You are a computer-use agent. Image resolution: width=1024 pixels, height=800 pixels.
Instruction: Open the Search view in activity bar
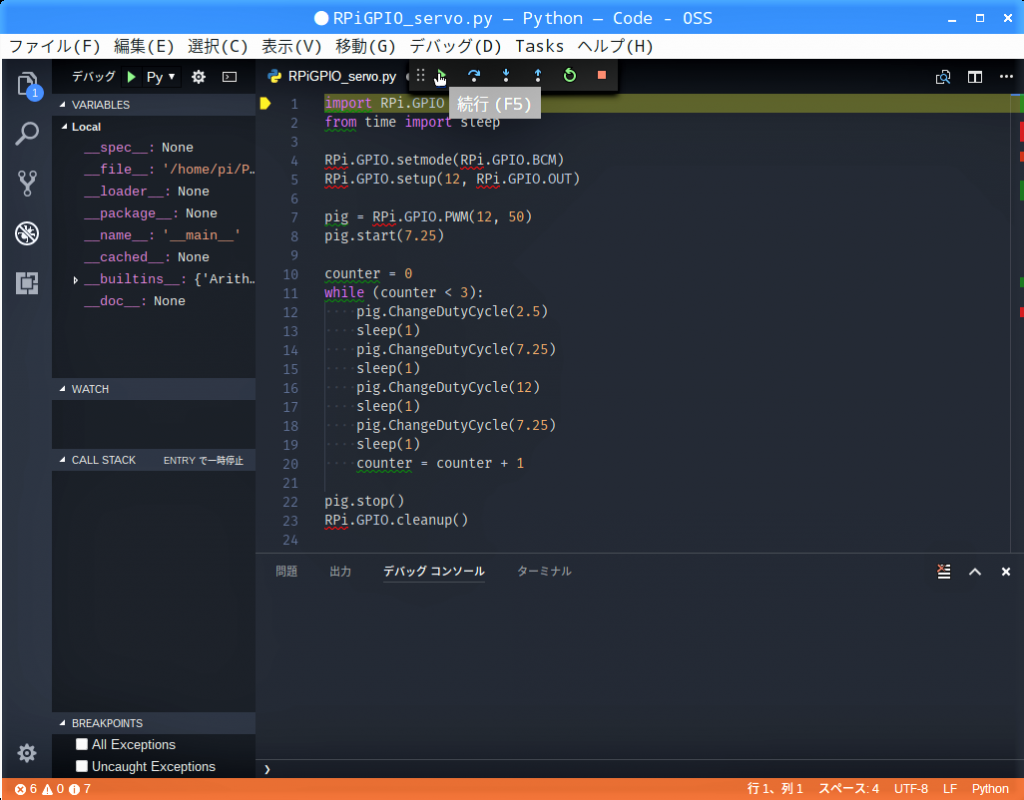(x=27, y=134)
